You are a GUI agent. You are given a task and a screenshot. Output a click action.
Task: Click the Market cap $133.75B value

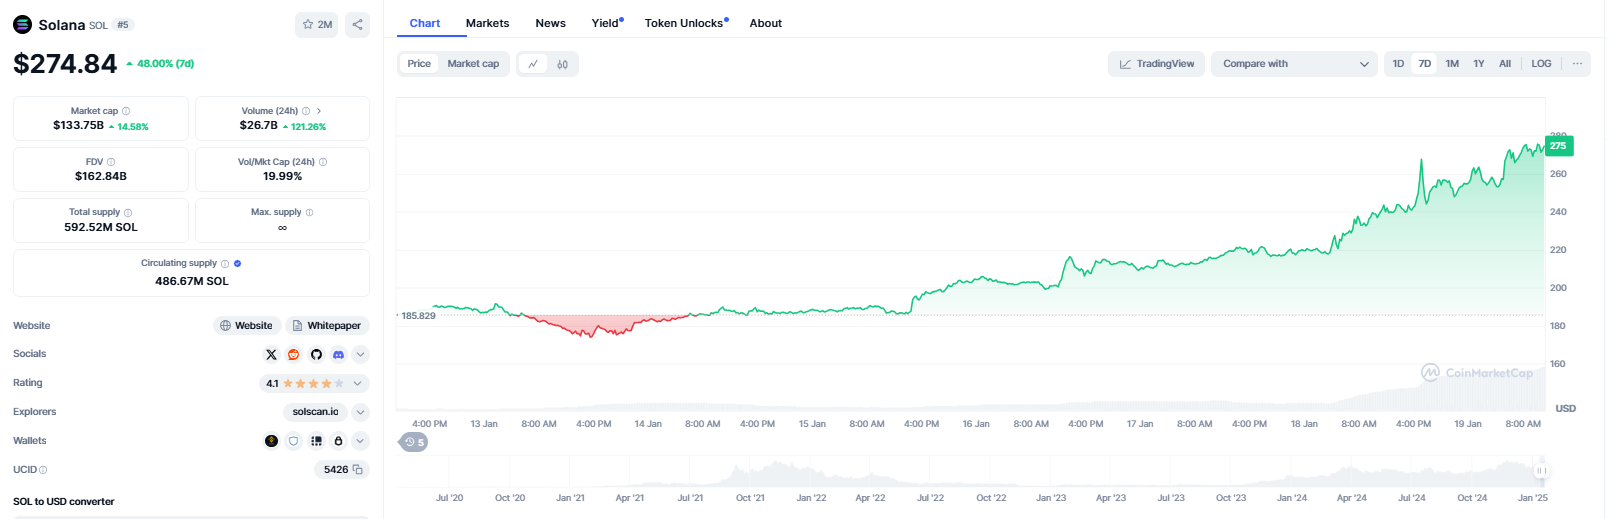tap(78, 126)
